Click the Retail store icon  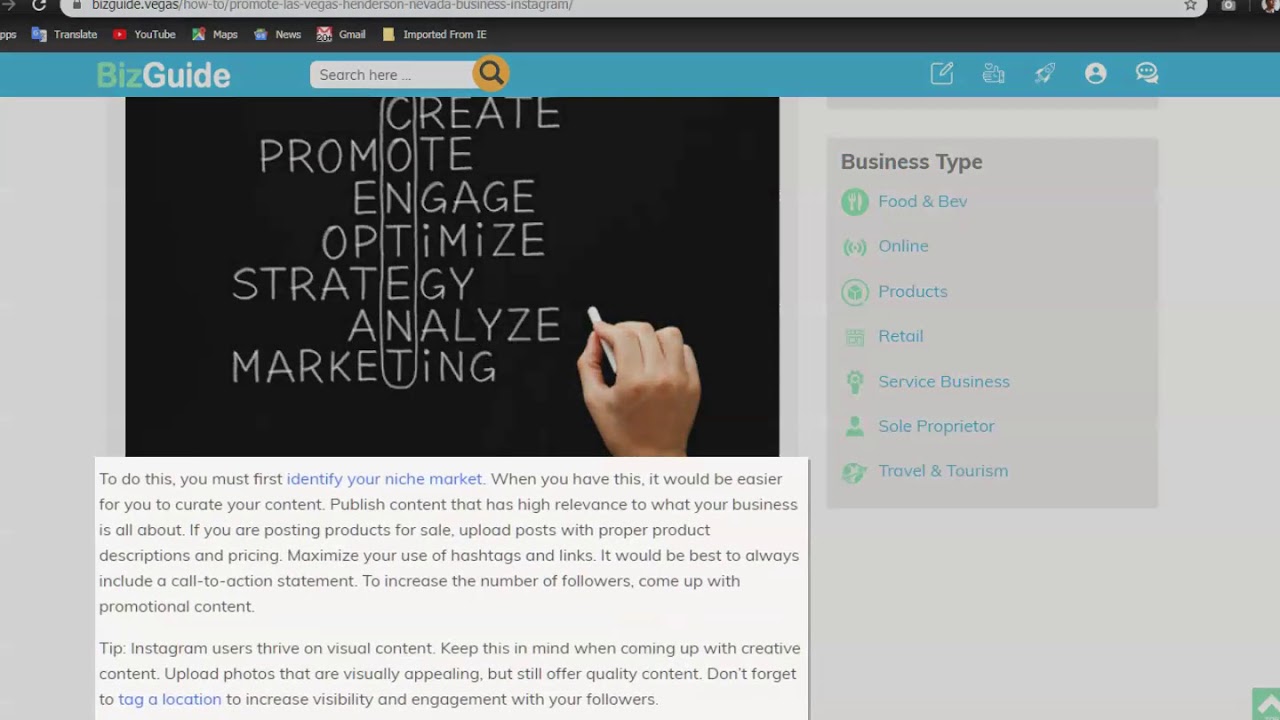[x=855, y=337]
